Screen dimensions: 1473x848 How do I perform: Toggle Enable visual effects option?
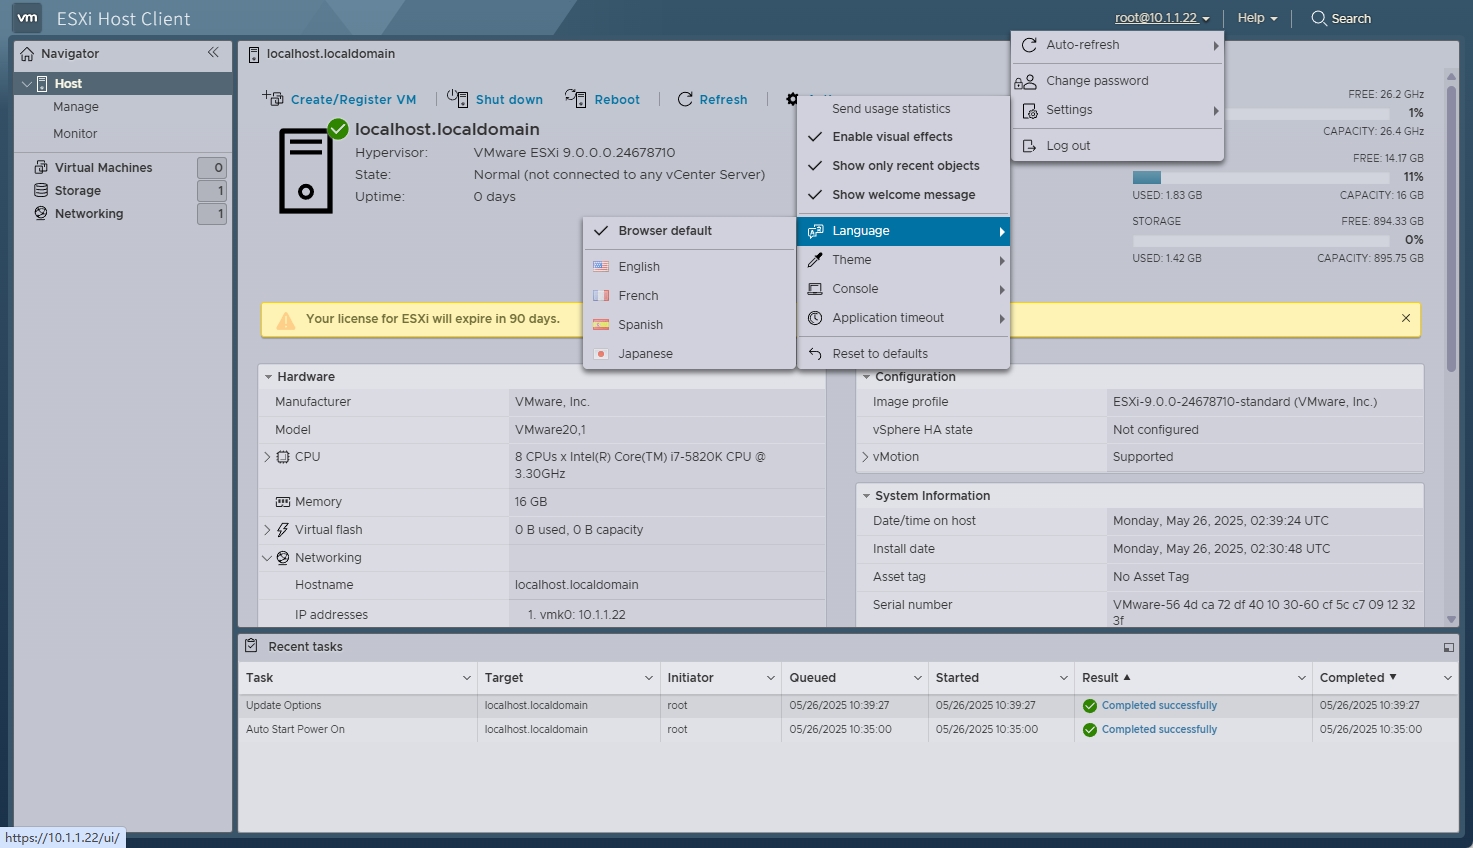pos(892,137)
